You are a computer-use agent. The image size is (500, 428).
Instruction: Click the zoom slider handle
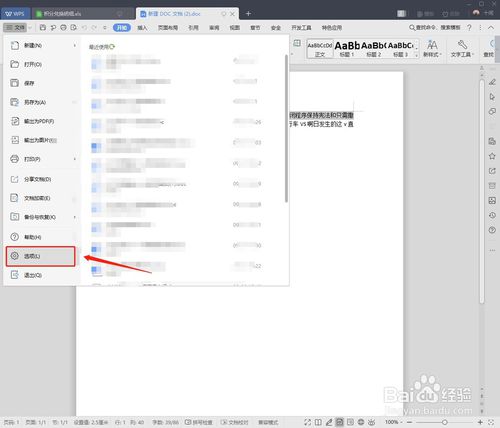(x=444, y=422)
